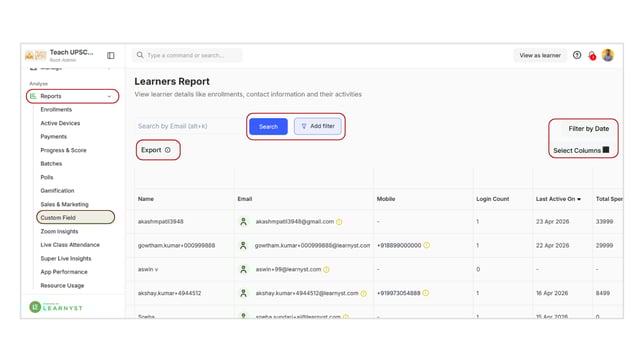644x362 pixels.
Task: Open Enrollments report
Action: (56, 109)
